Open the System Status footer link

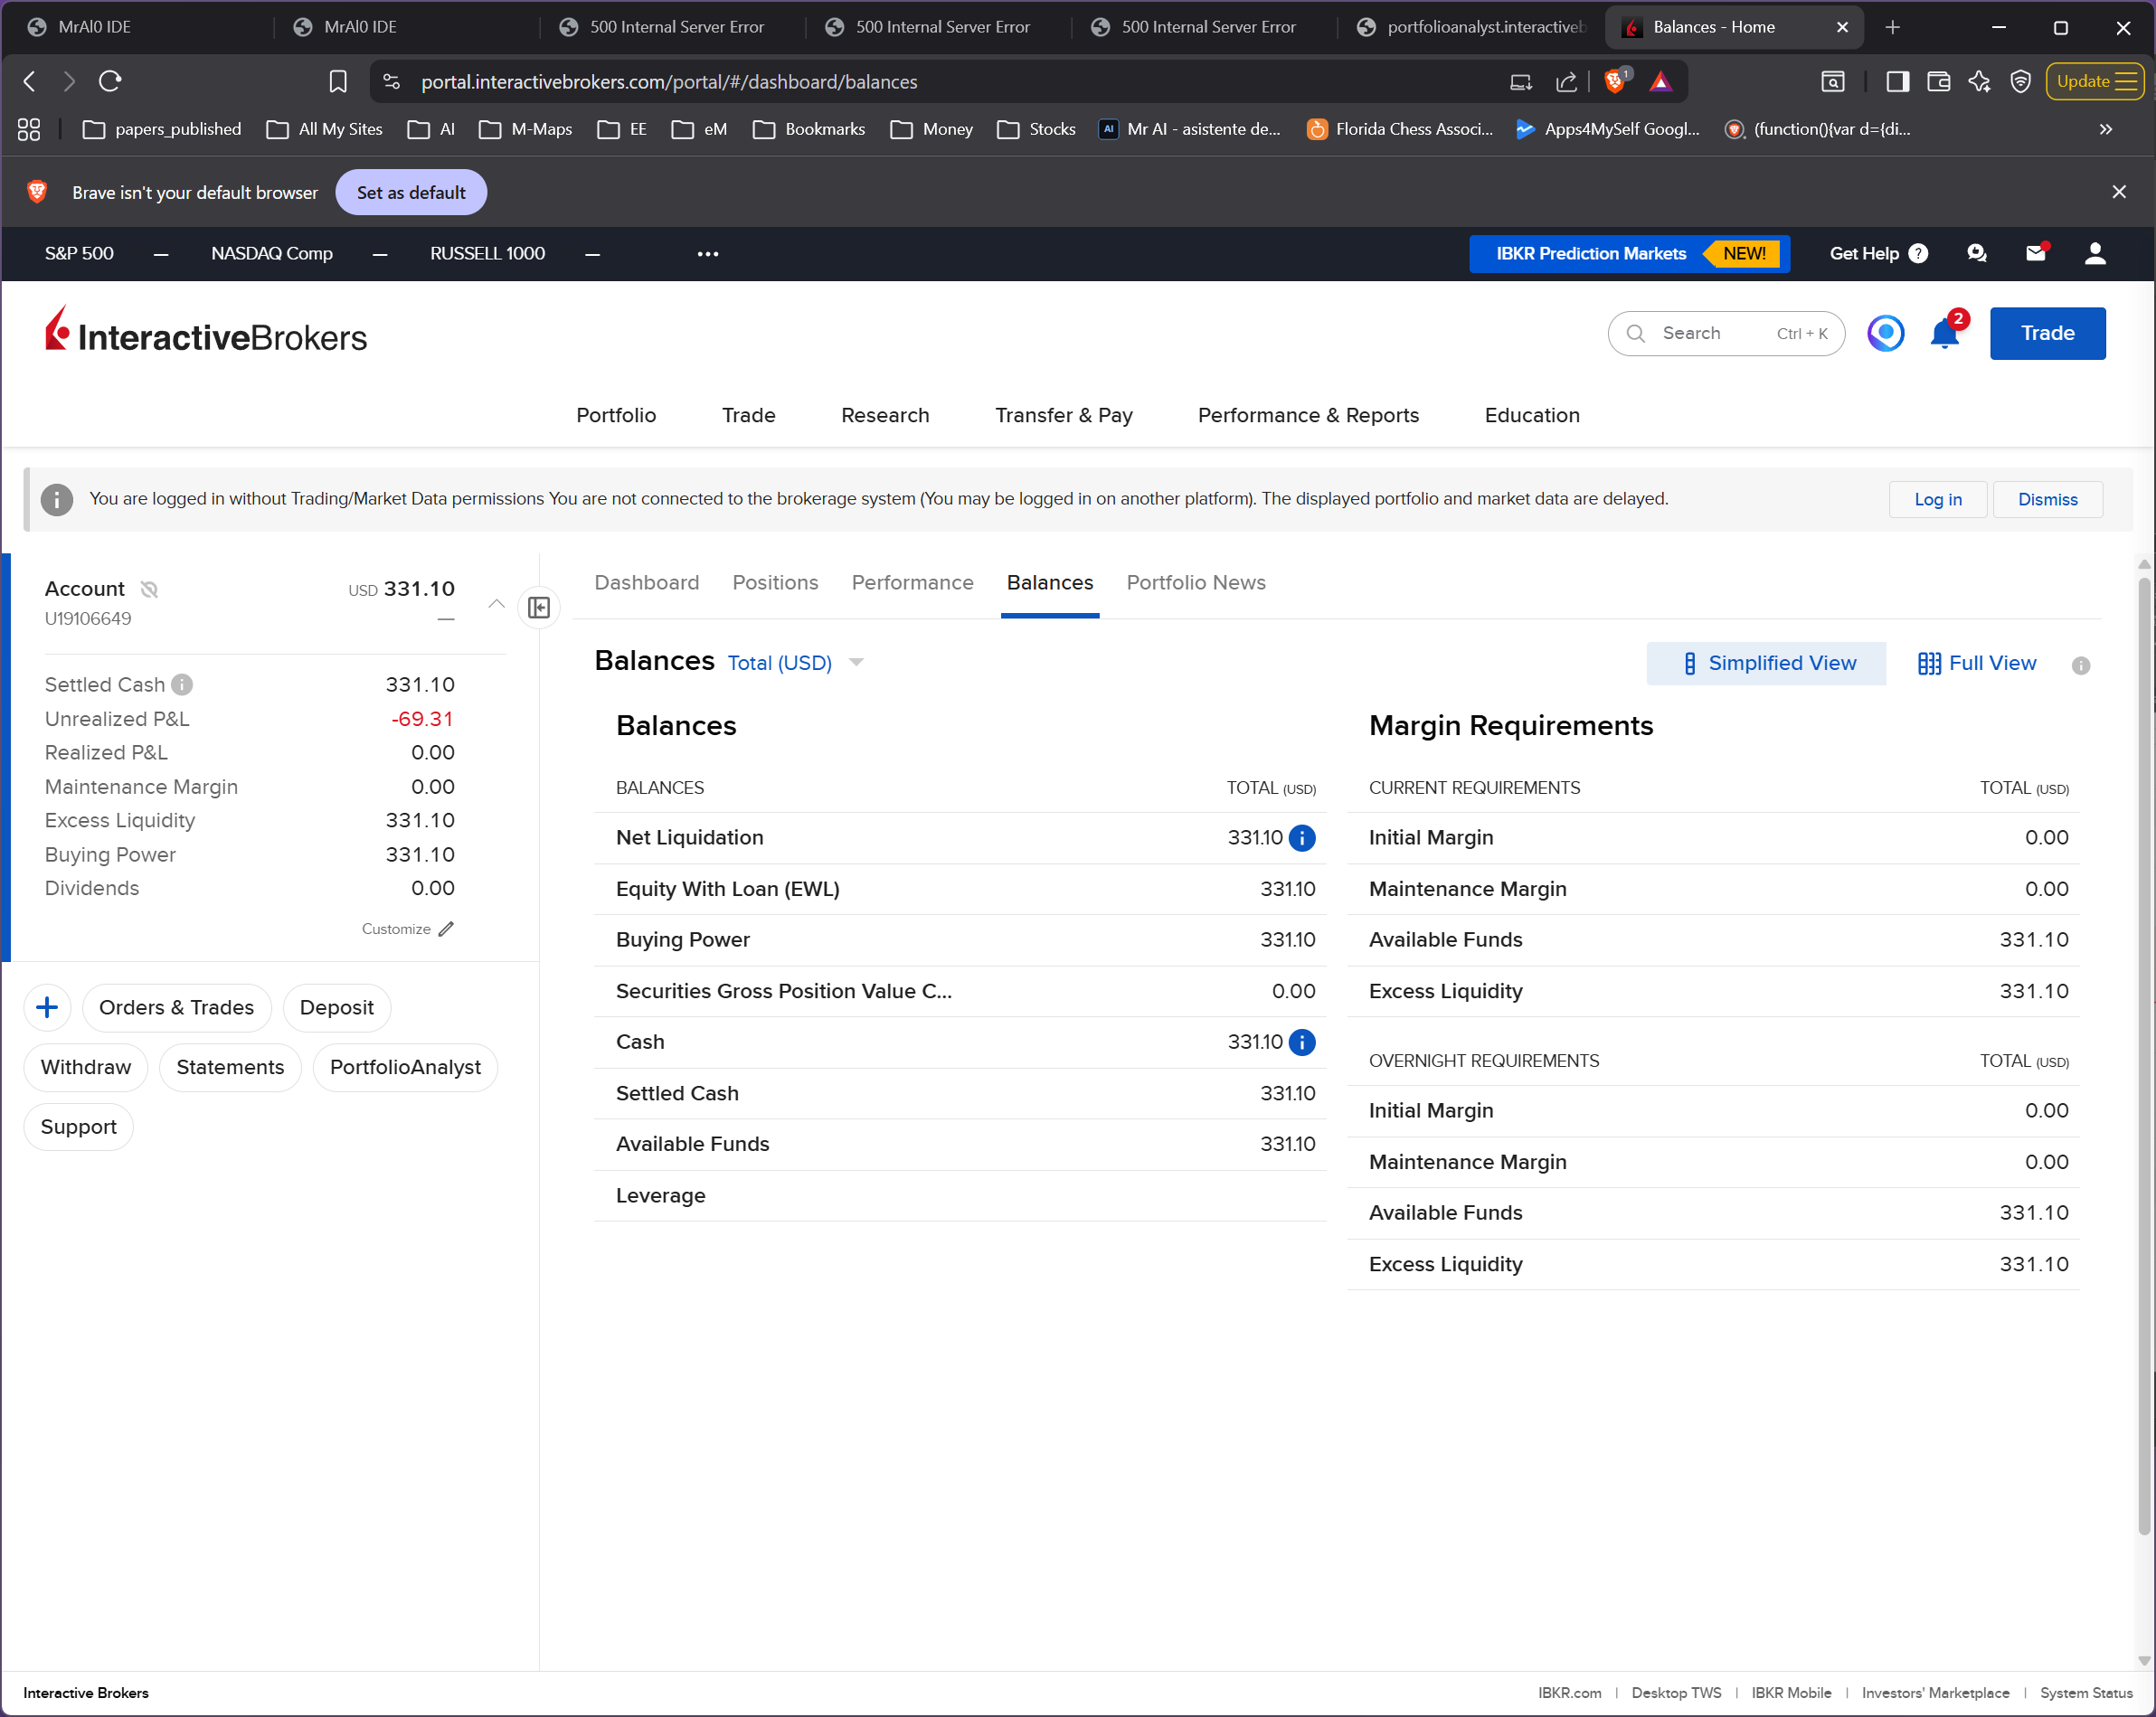click(x=2086, y=1693)
